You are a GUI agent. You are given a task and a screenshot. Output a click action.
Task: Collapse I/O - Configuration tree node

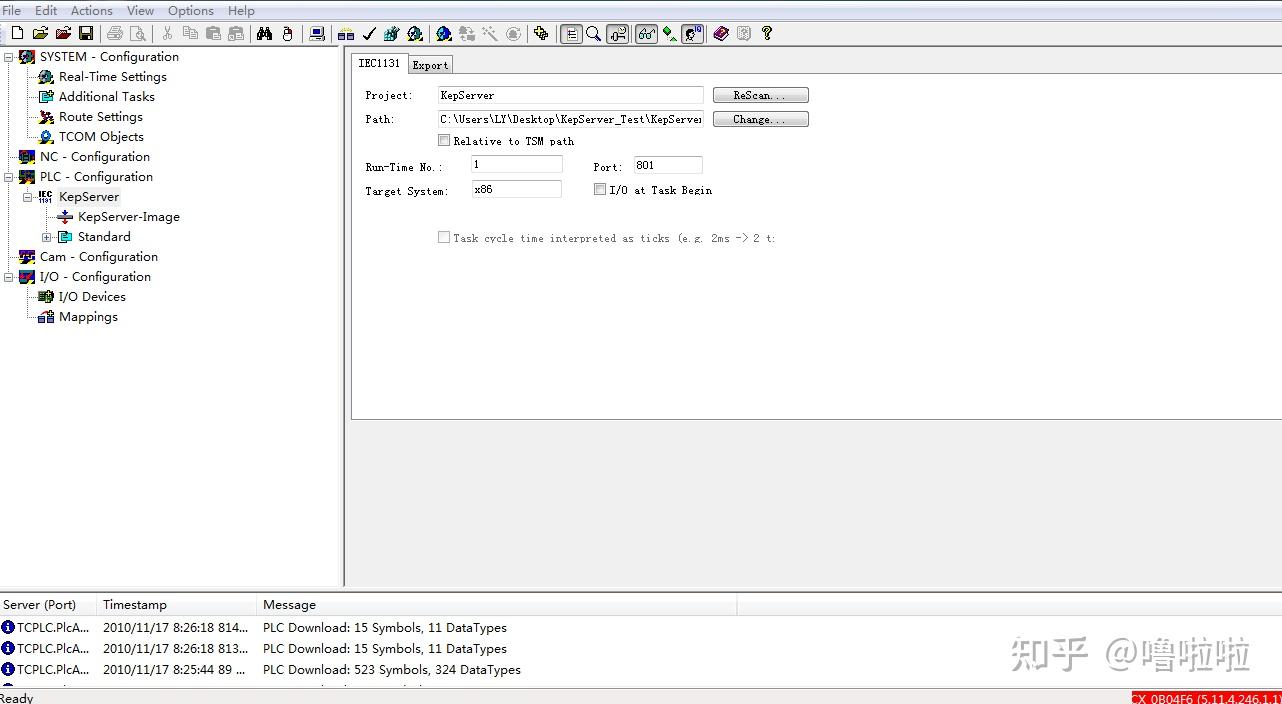[9, 277]
